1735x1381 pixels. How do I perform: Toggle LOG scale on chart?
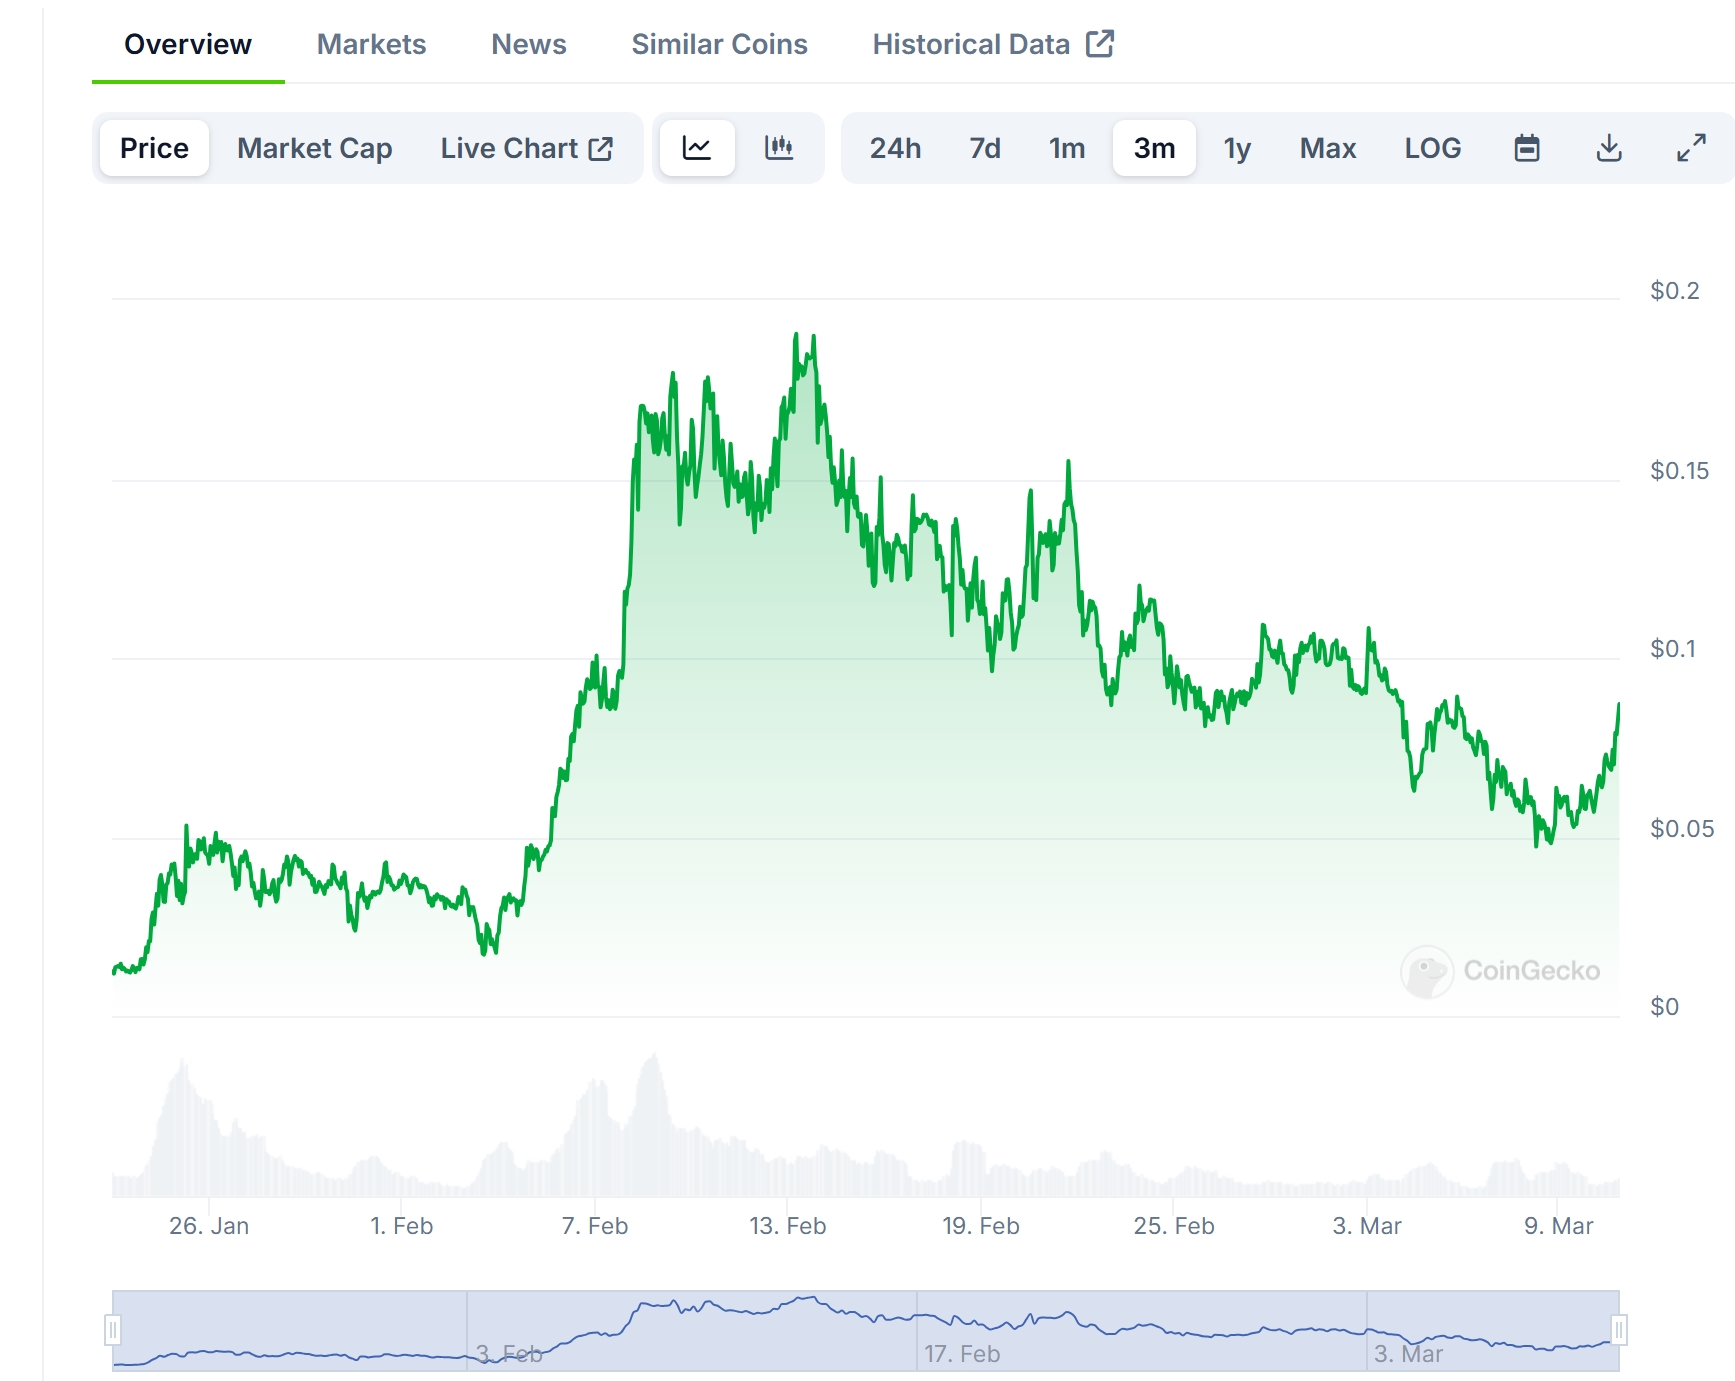click(x=1433, y=148)
